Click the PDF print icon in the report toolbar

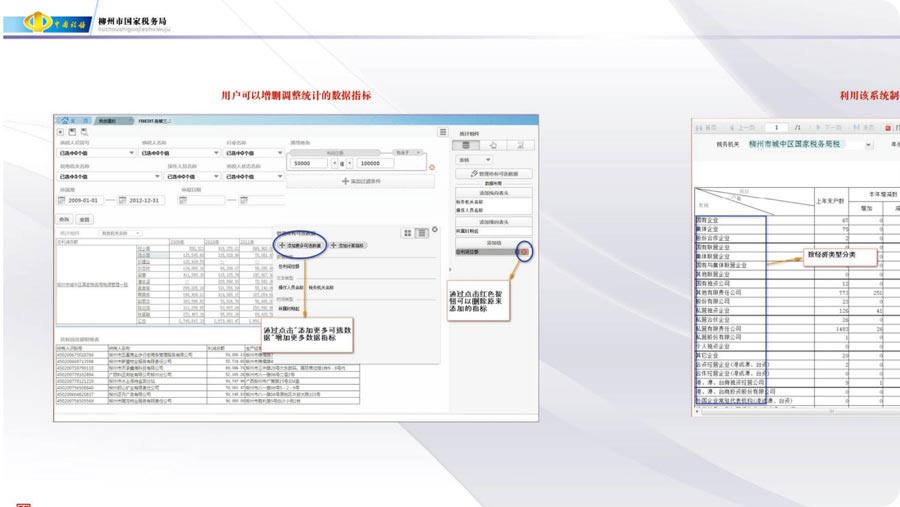[x=887, y=128]
